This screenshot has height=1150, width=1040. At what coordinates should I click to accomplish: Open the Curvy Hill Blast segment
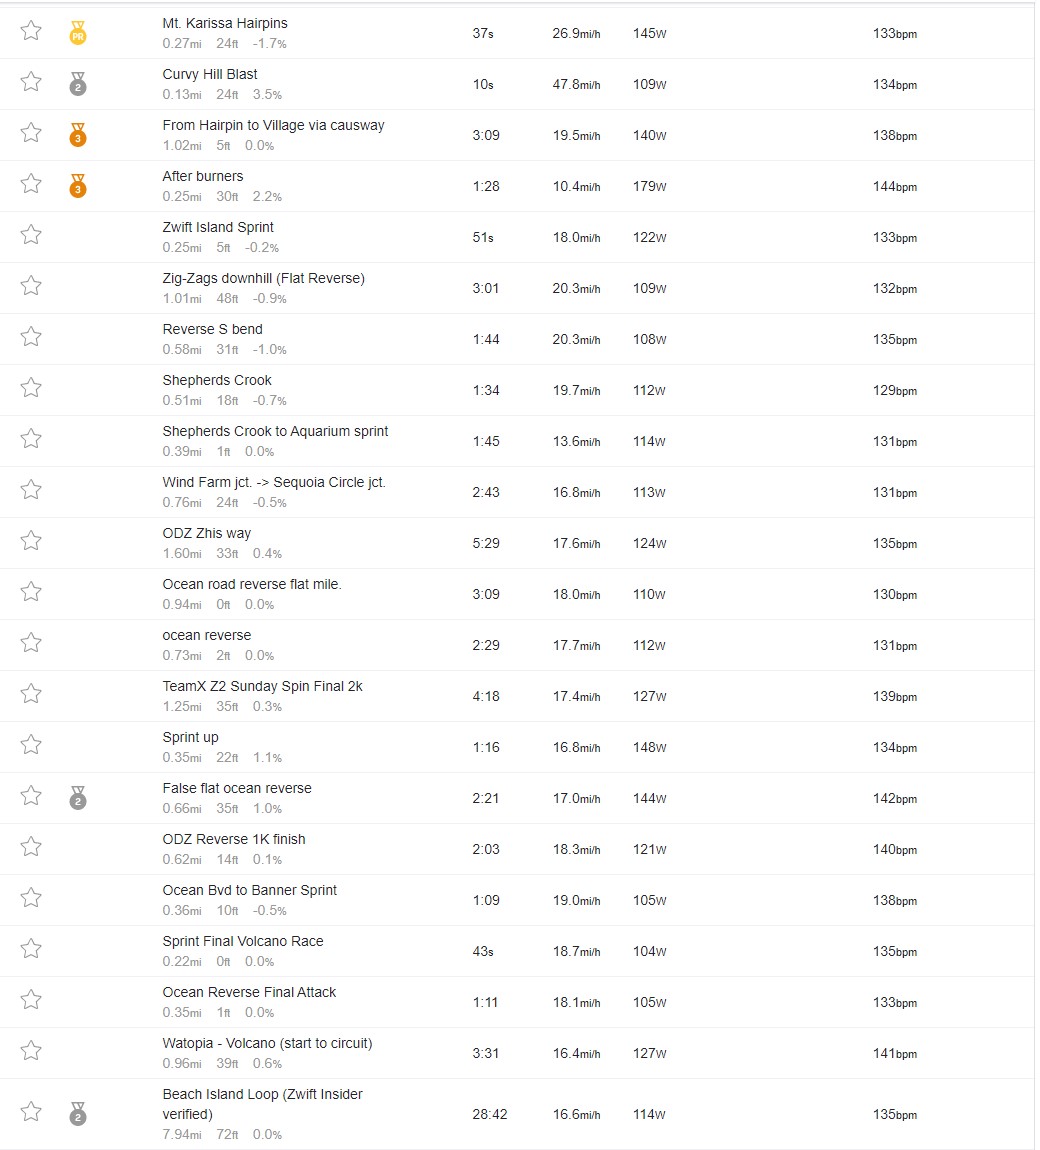pos(210,74)
